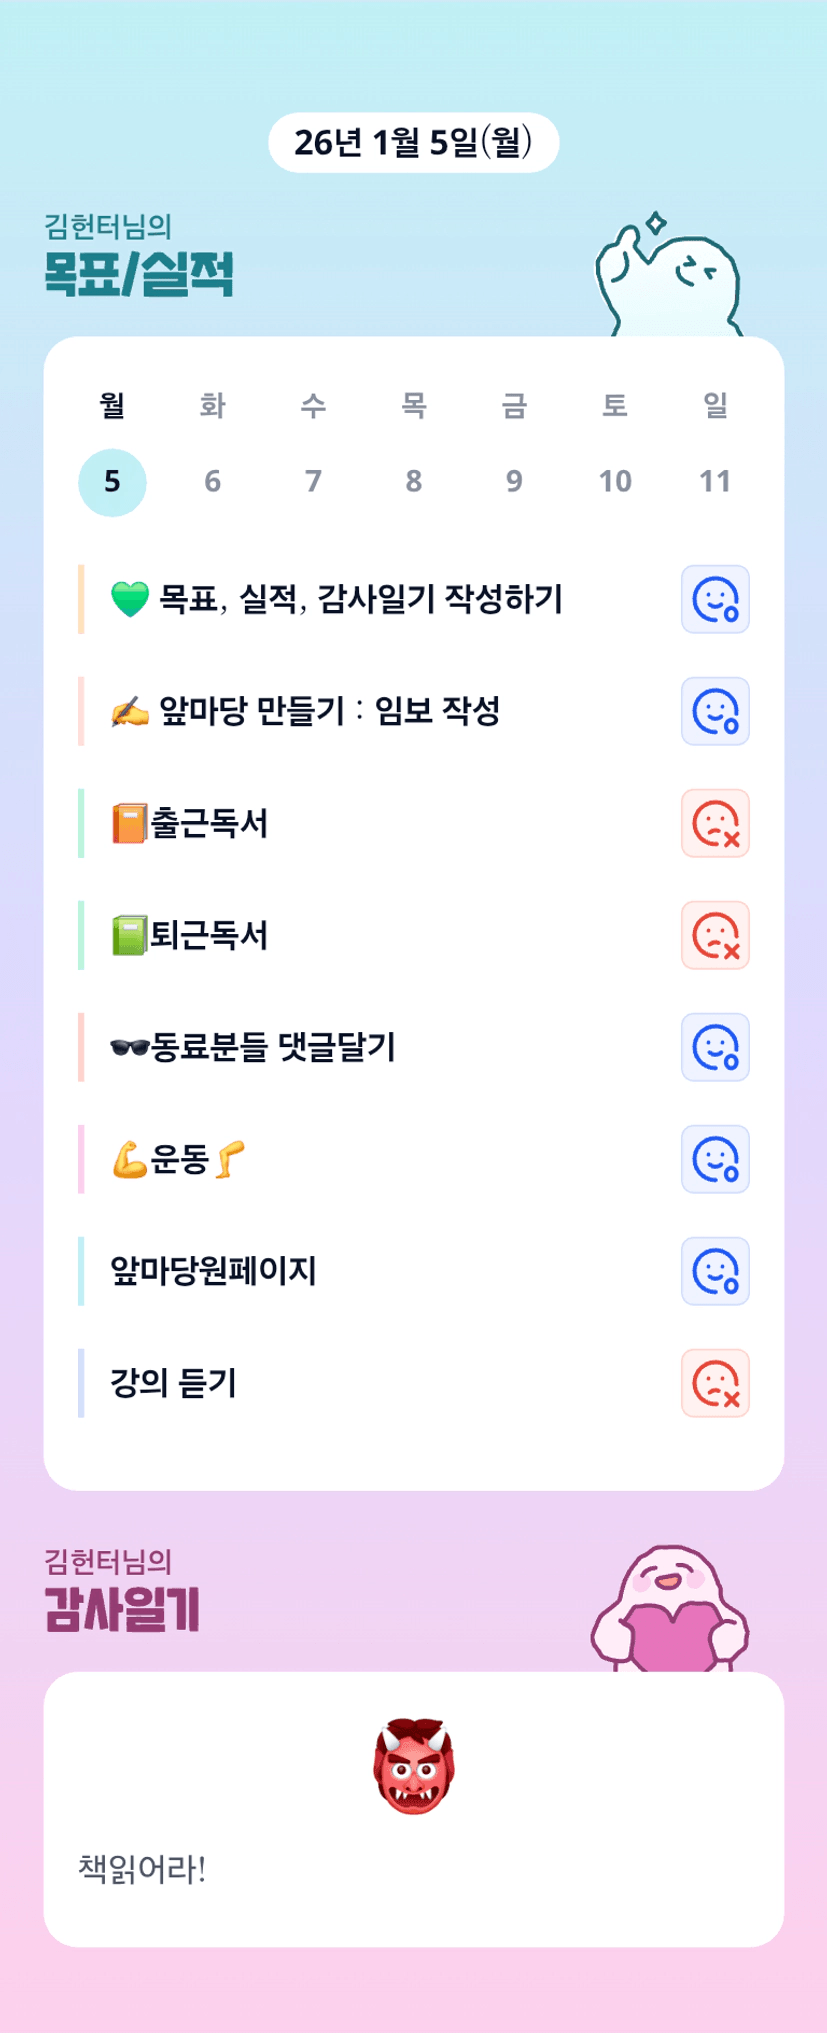Click the red sad-face icon beside 출근독서
The width and height of the screenshot is (827, 2033).
pos(715,824)
